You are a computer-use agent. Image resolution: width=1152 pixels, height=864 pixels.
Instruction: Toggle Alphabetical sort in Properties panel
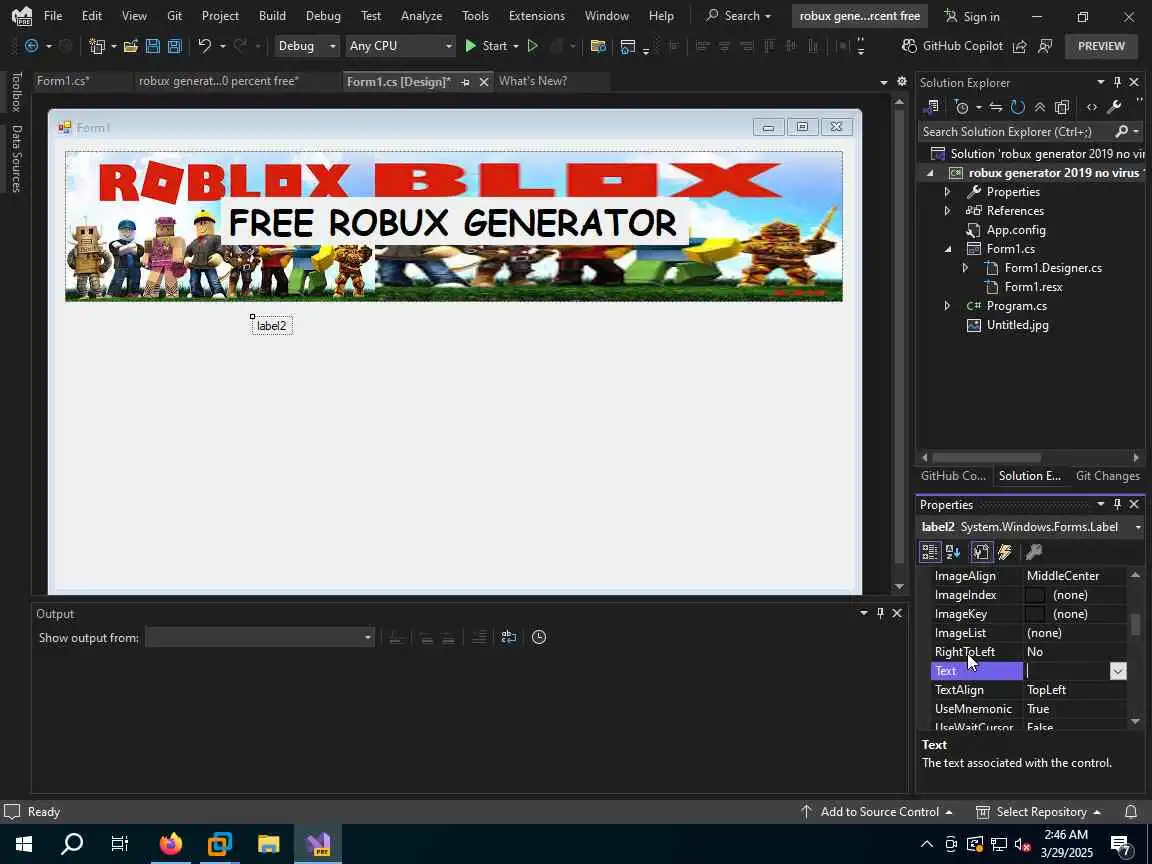[x=953, y=552]
